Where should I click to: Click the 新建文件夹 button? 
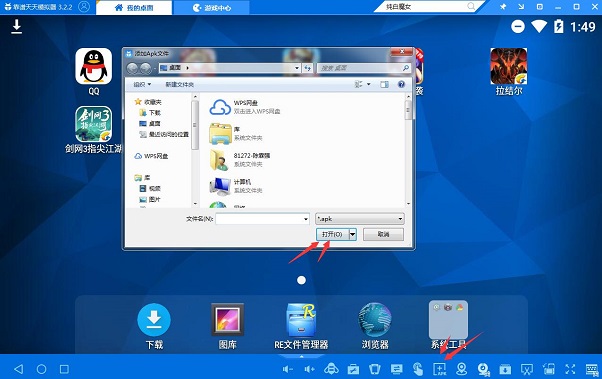coord(179,84)
